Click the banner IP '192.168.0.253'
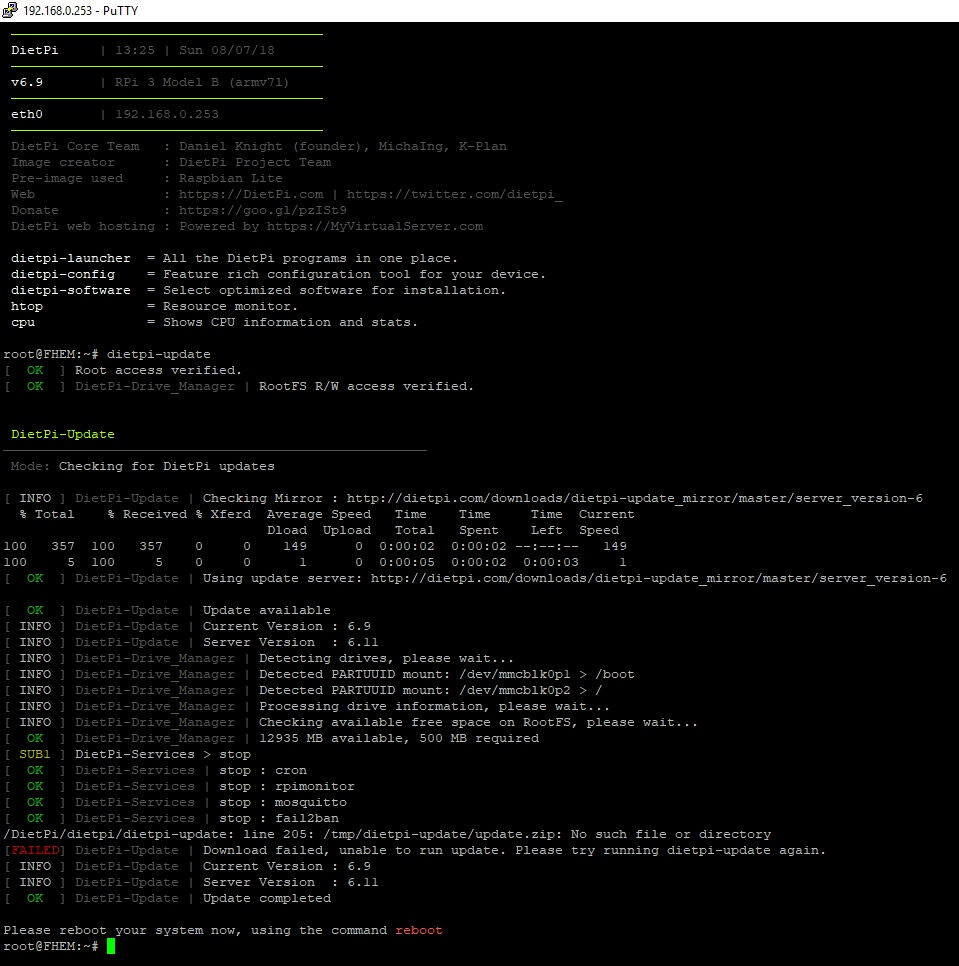This screenshot has height=966, width=959. point(167,115)
